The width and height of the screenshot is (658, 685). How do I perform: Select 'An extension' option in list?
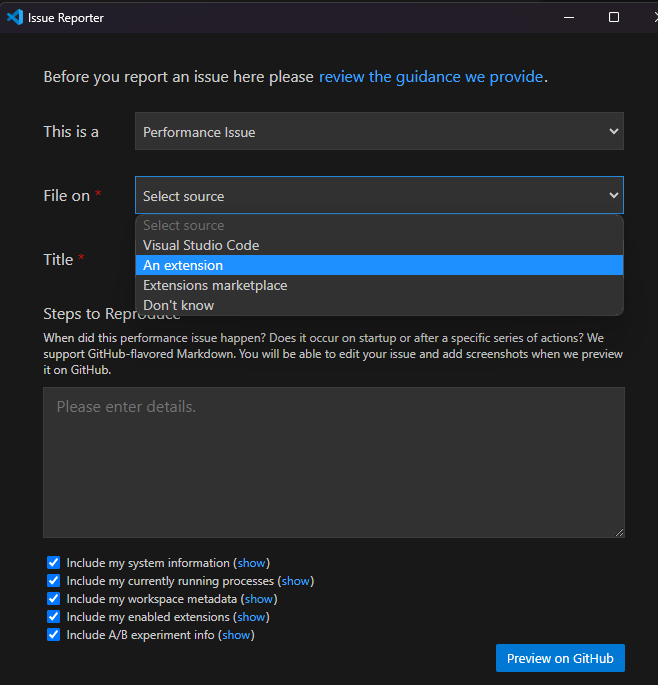tap(183, 265)
